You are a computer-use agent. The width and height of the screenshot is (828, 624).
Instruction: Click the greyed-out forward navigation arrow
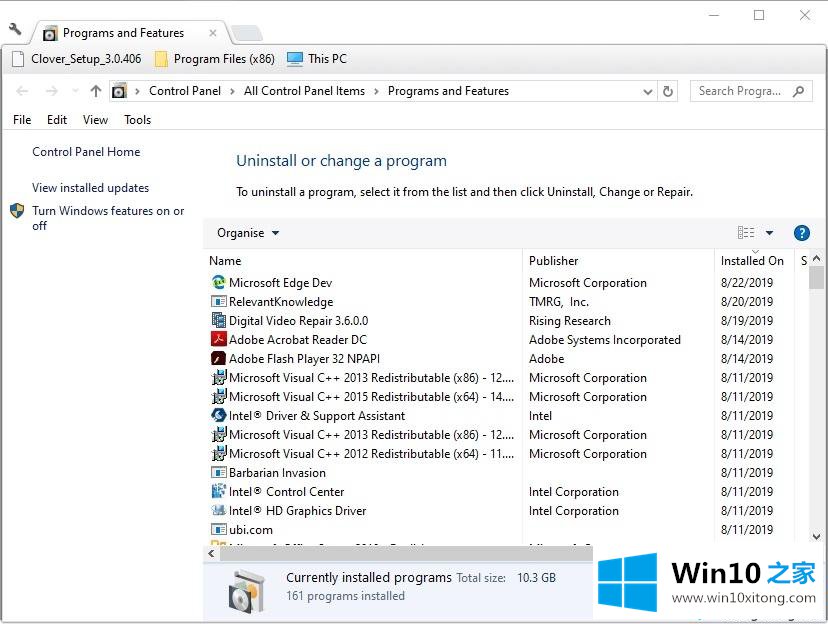coord(51,91)
